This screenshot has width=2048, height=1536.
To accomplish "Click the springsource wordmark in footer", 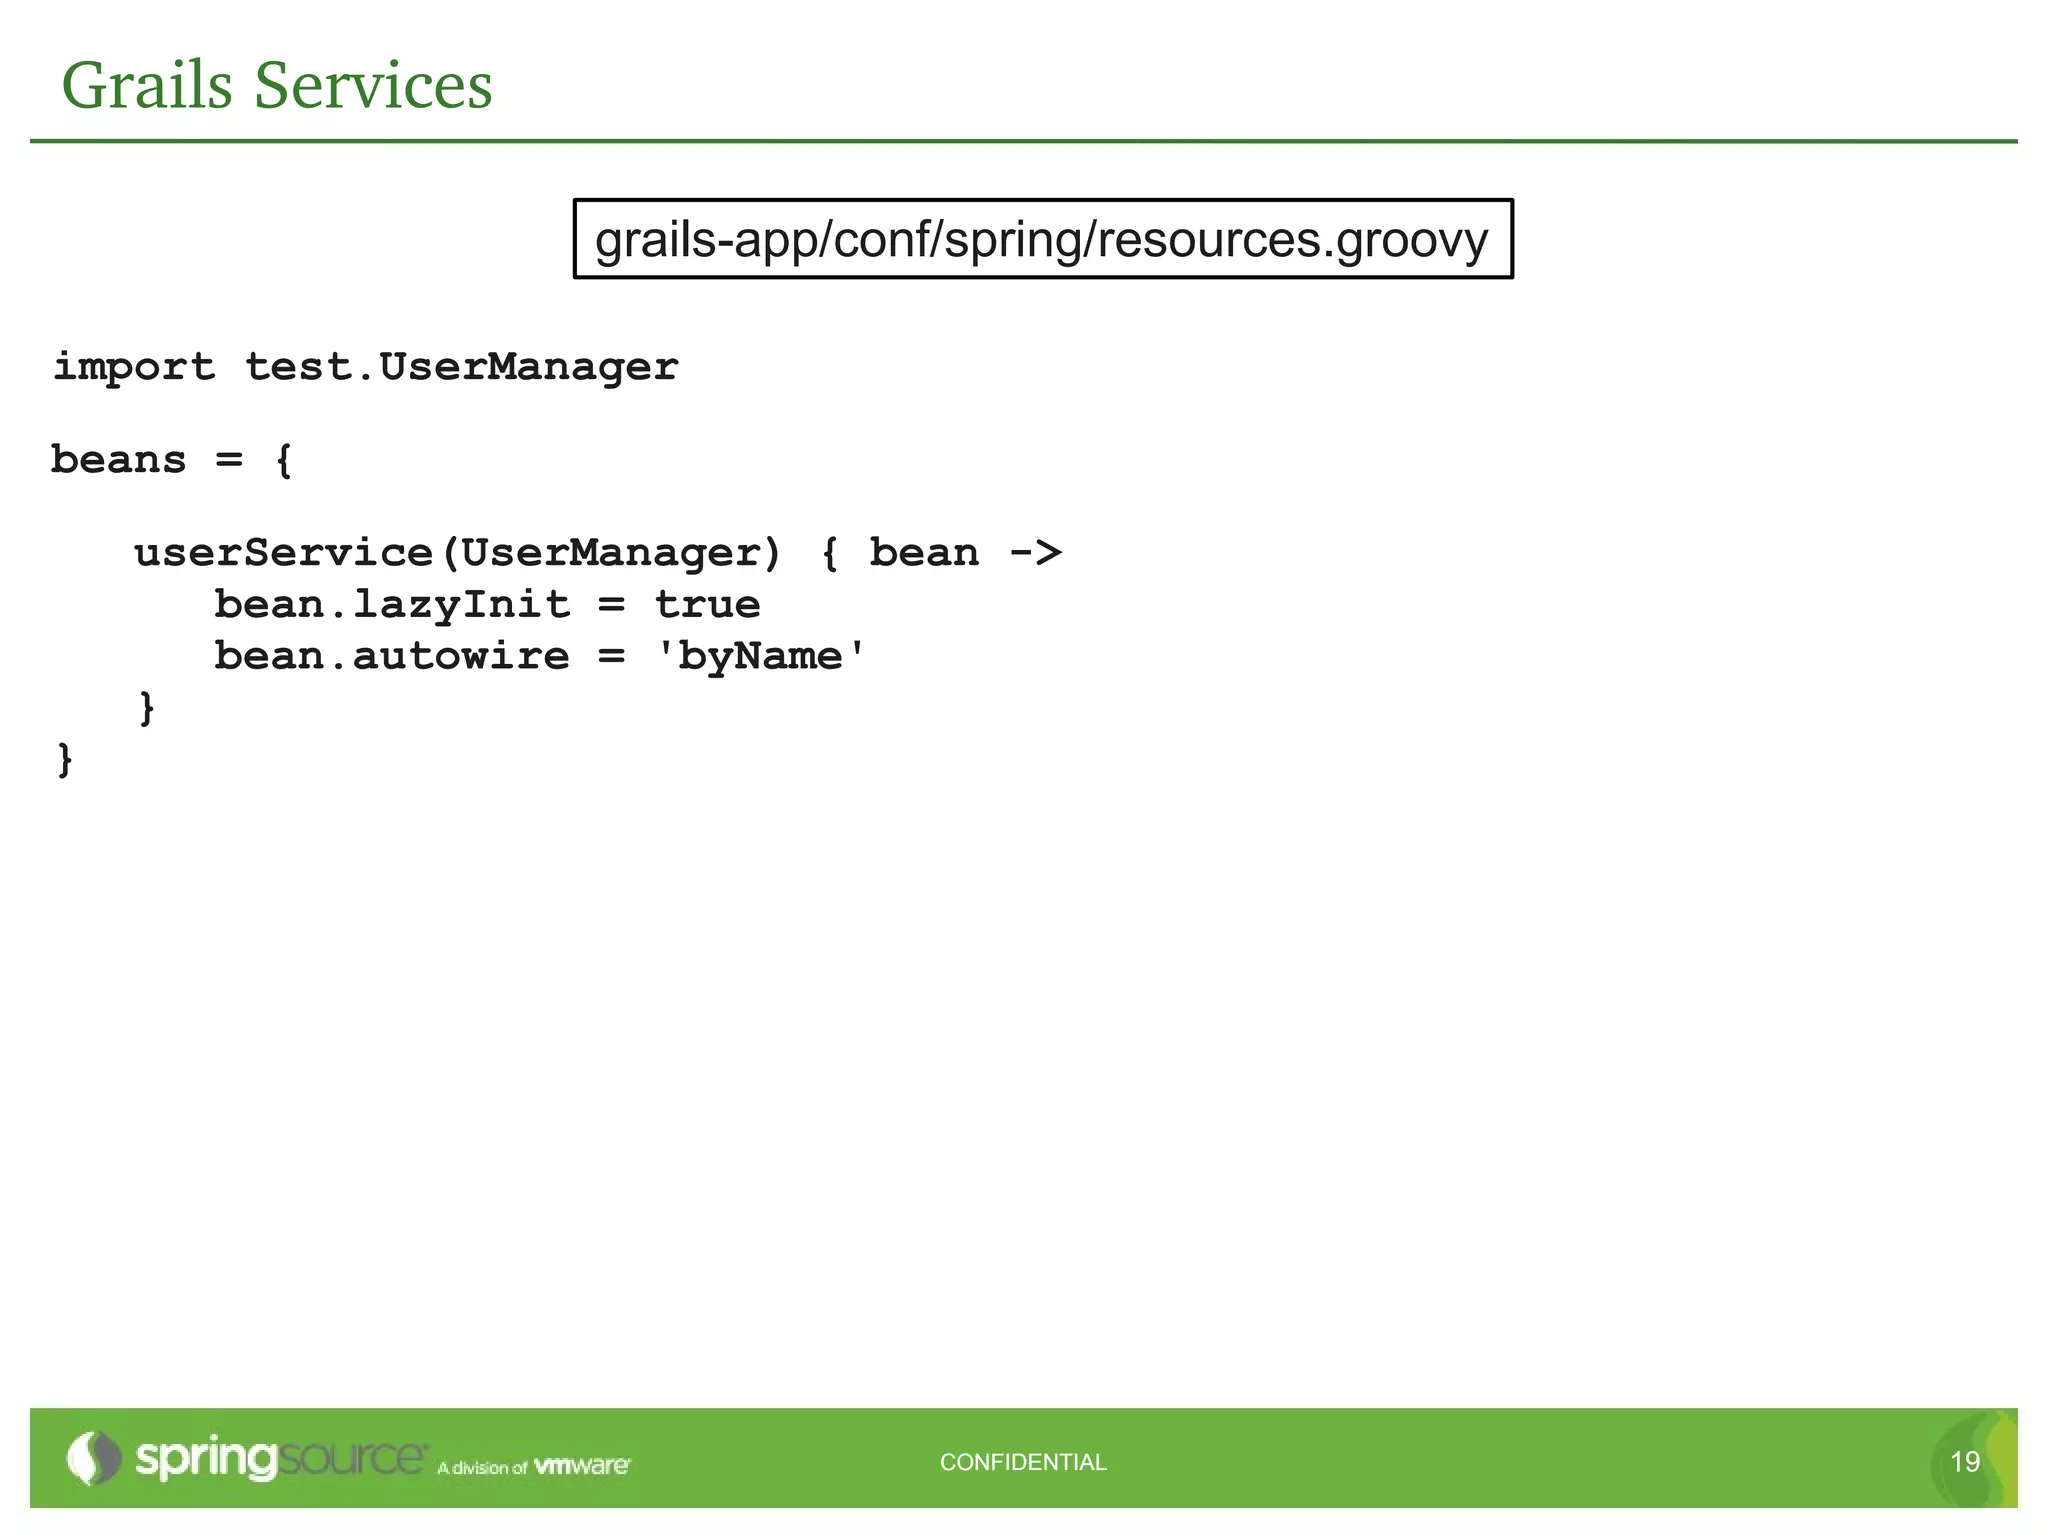I will tap(281, 1459).
